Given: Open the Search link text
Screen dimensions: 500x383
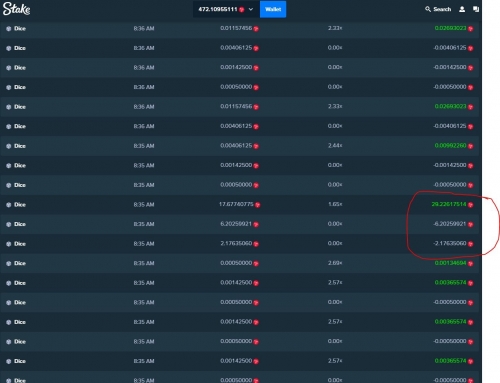Looking at the screenshot, I should click(442, 9).
